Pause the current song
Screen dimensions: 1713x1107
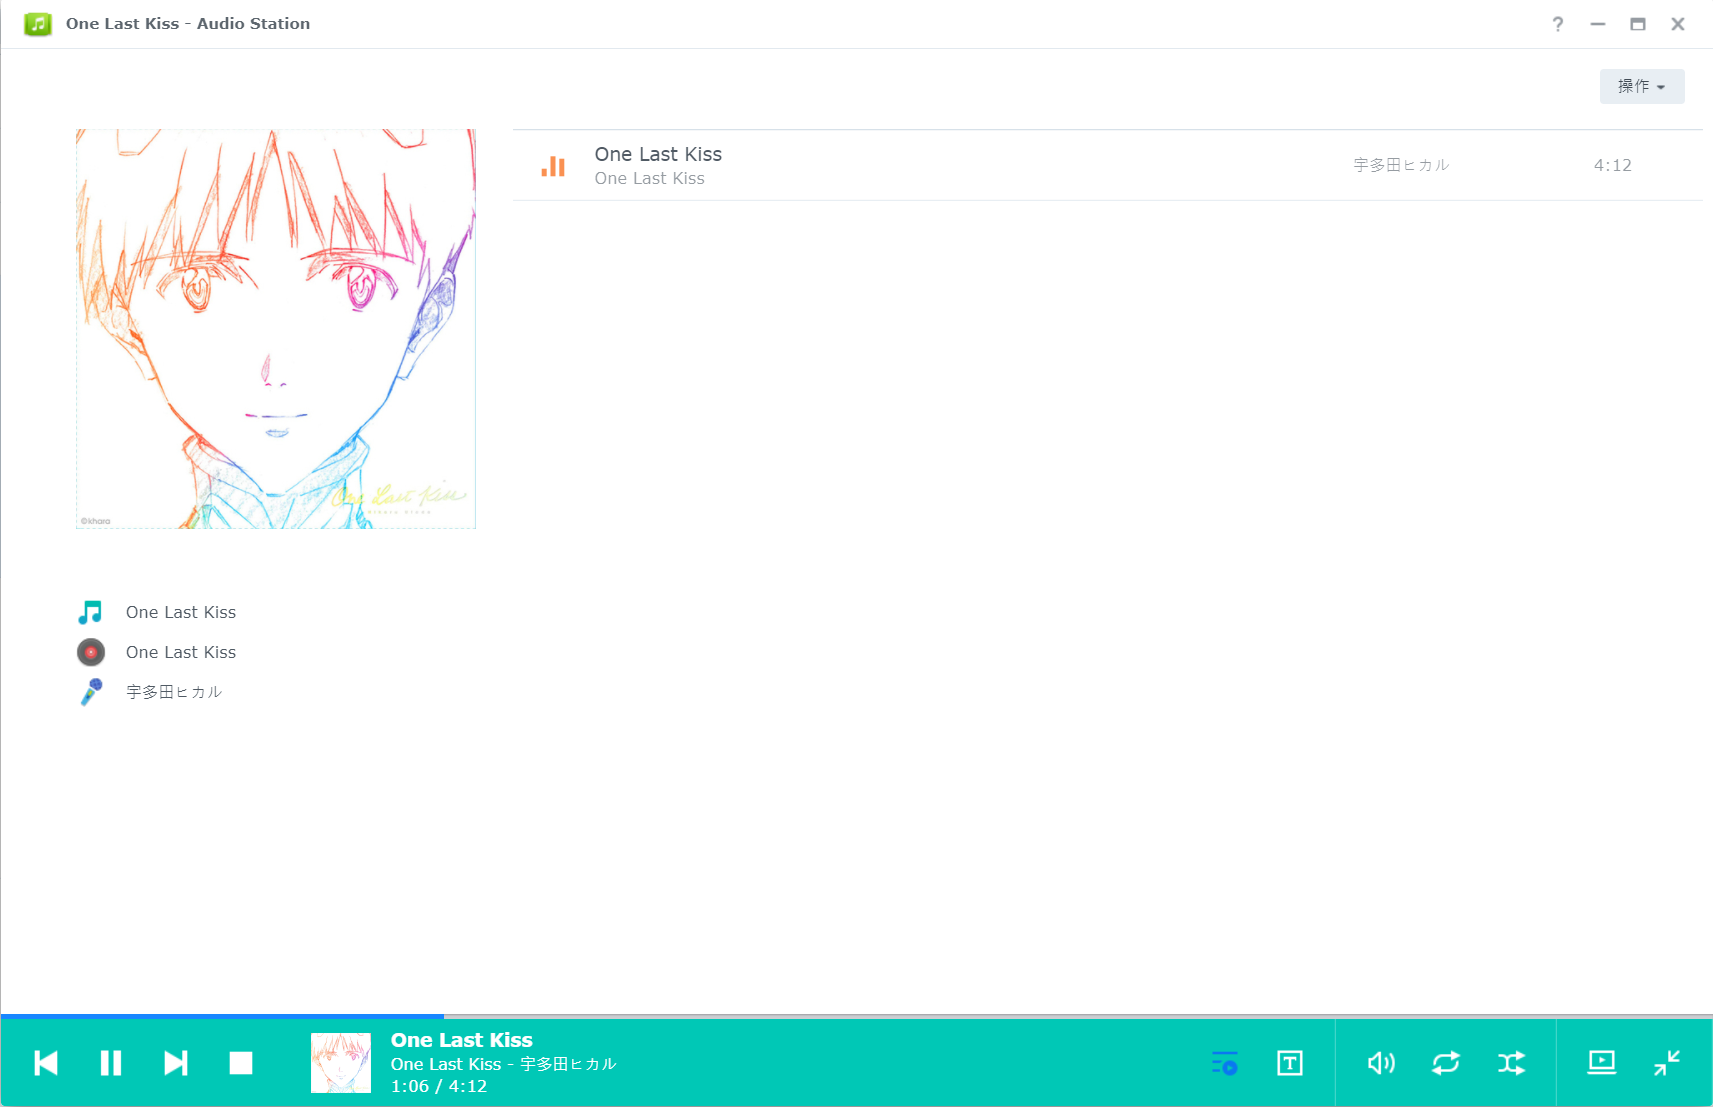coord(111,1063)
